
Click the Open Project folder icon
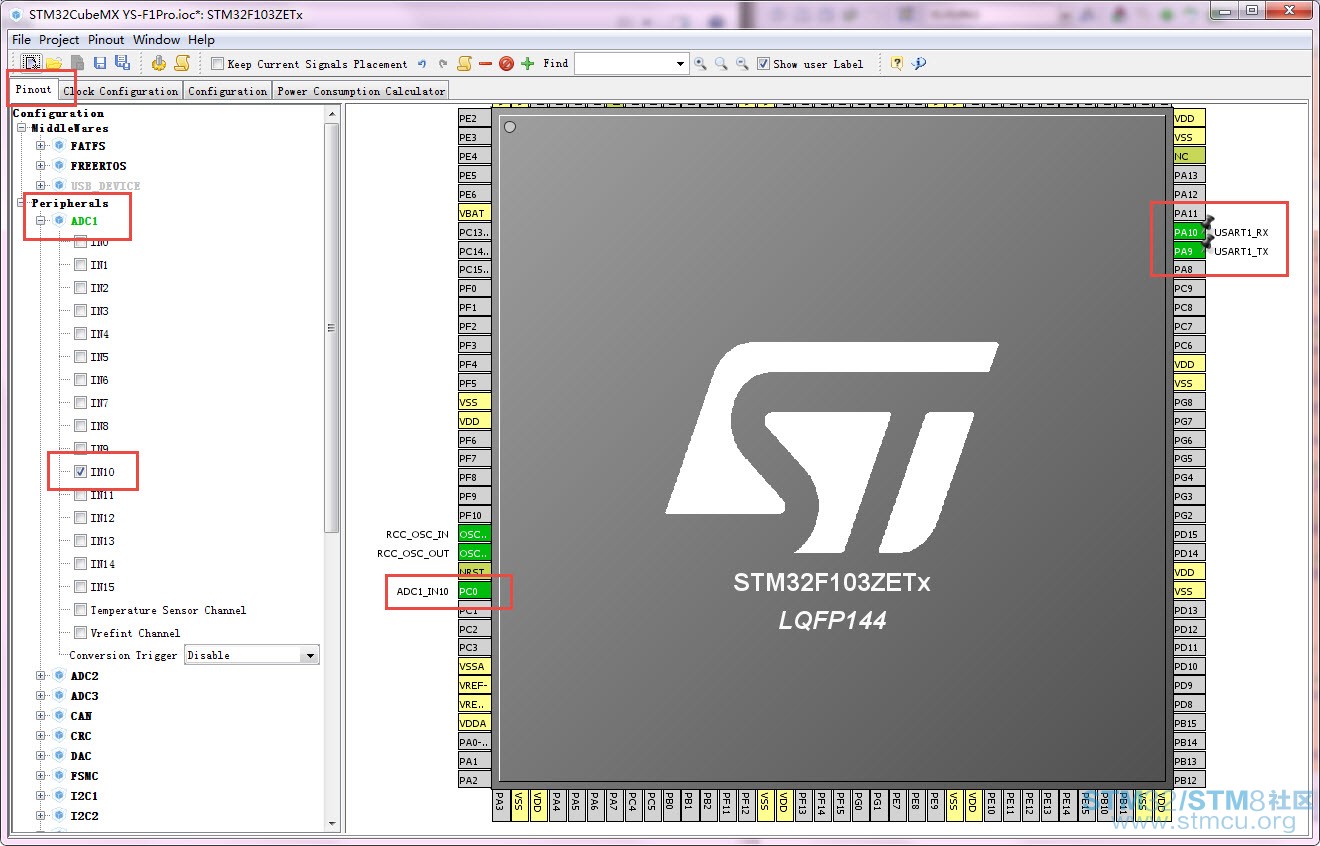tap(54, 63)
